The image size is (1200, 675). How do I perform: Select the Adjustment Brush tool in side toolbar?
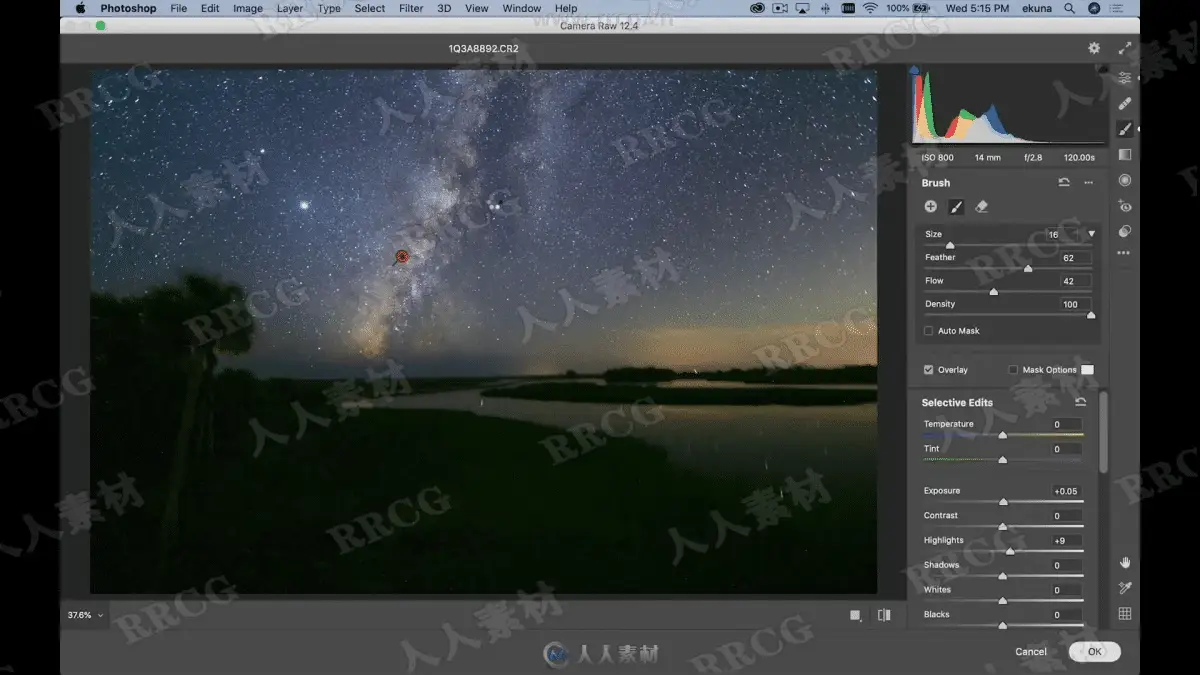point(1125,129)
